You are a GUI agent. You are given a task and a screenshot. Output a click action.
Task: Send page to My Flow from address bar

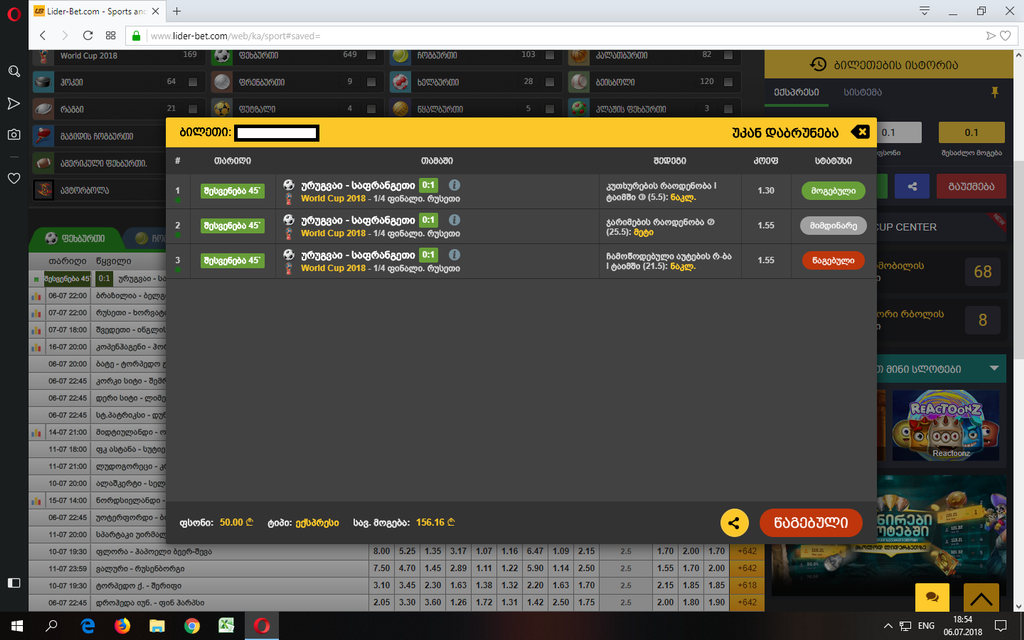point(991,36)
